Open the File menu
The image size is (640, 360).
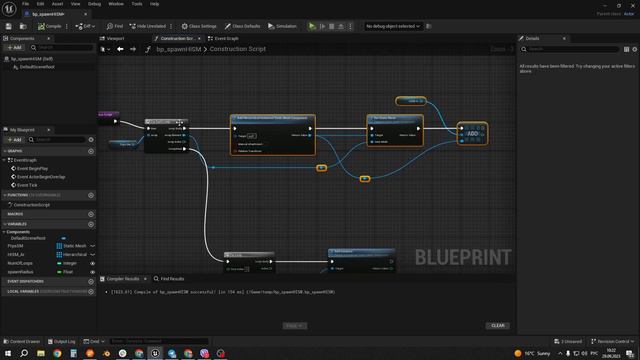pyautogui.click(x=25, y=4)
